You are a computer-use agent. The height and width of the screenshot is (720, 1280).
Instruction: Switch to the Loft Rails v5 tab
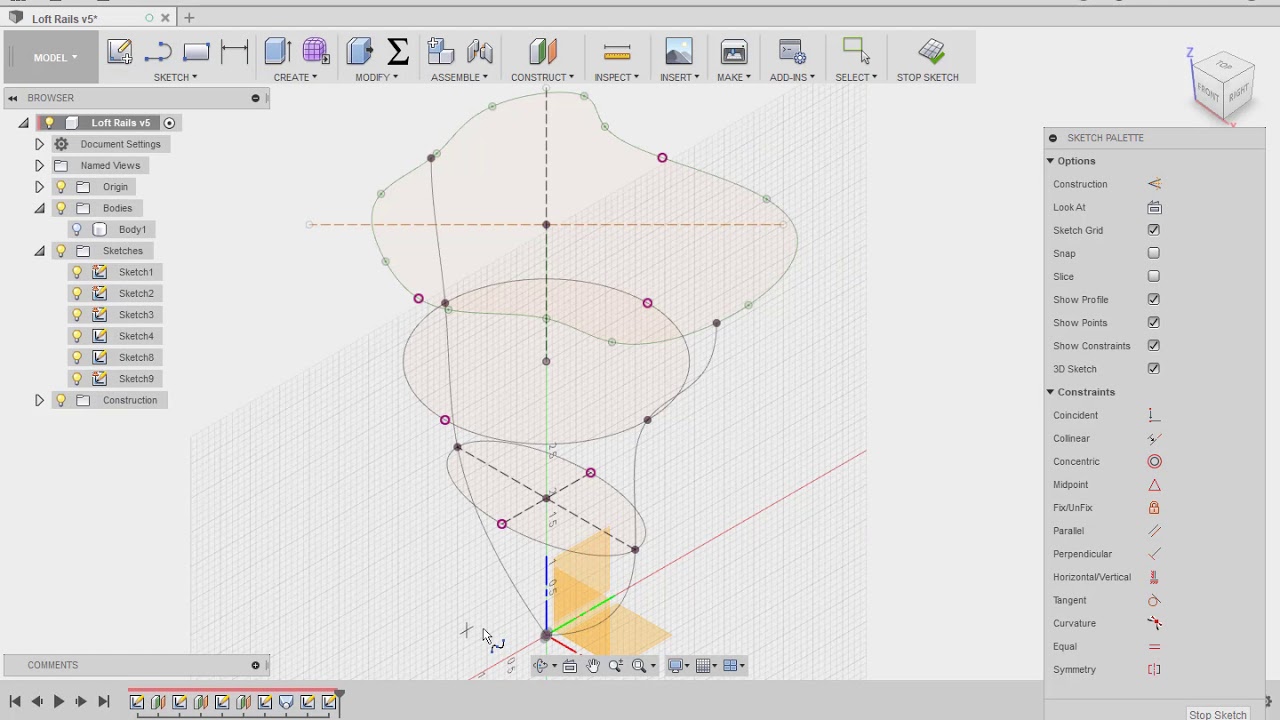[x=64, y=18]
